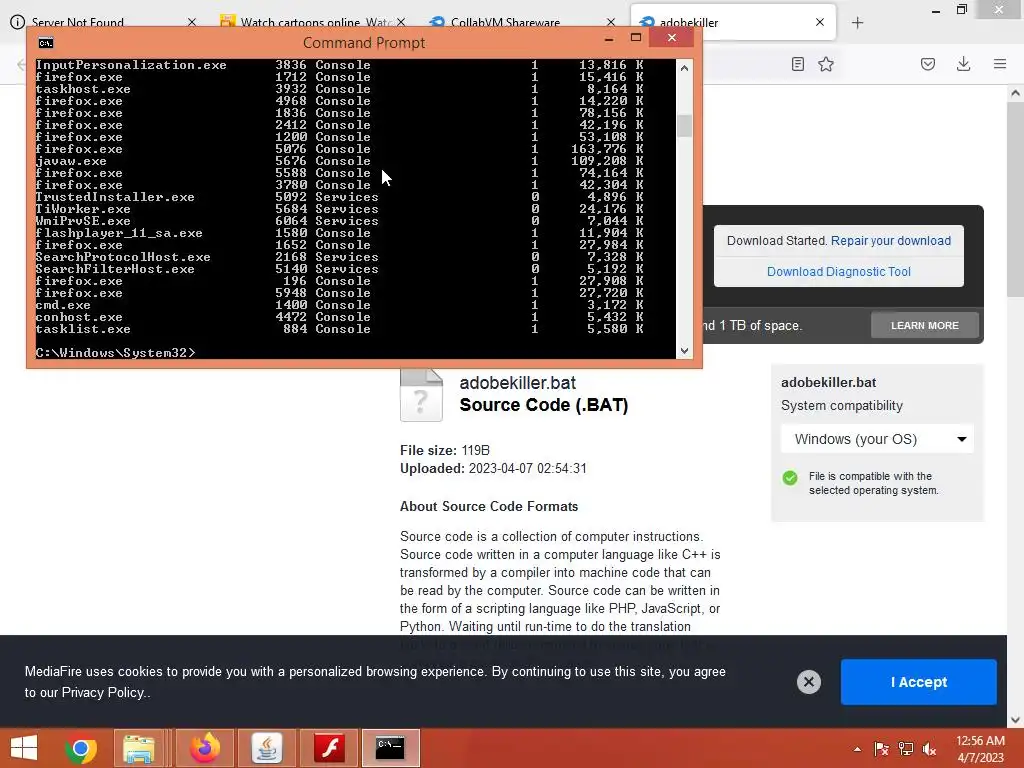Open Firefox reader view icon

[x=797, y=64]
